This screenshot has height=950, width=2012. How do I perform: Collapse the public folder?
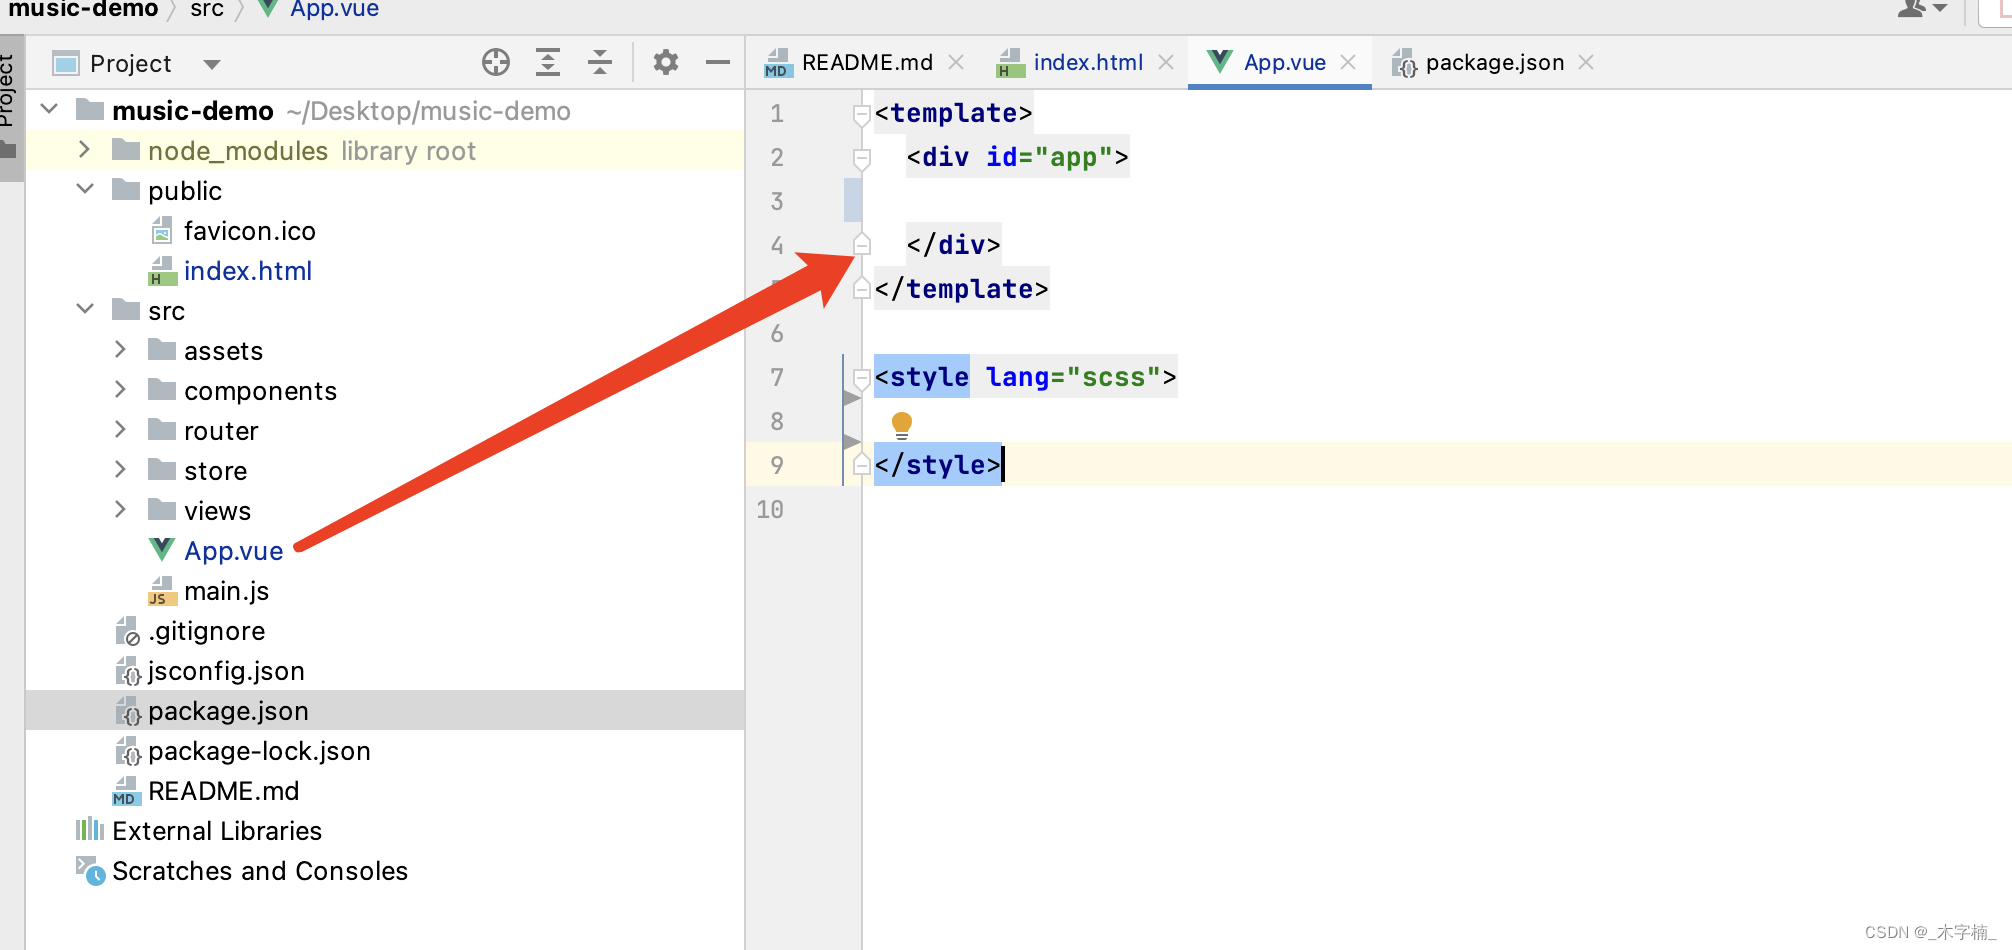(x=85, y=189)
